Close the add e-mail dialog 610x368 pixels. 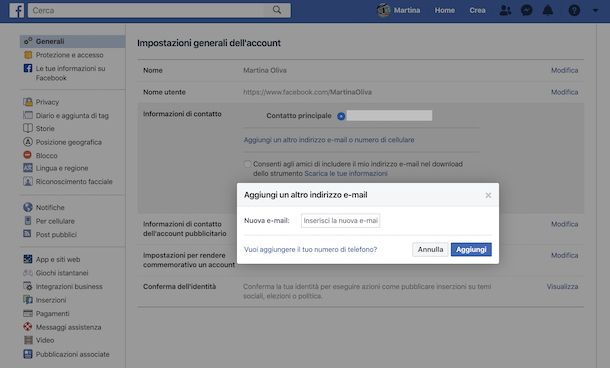488,195
